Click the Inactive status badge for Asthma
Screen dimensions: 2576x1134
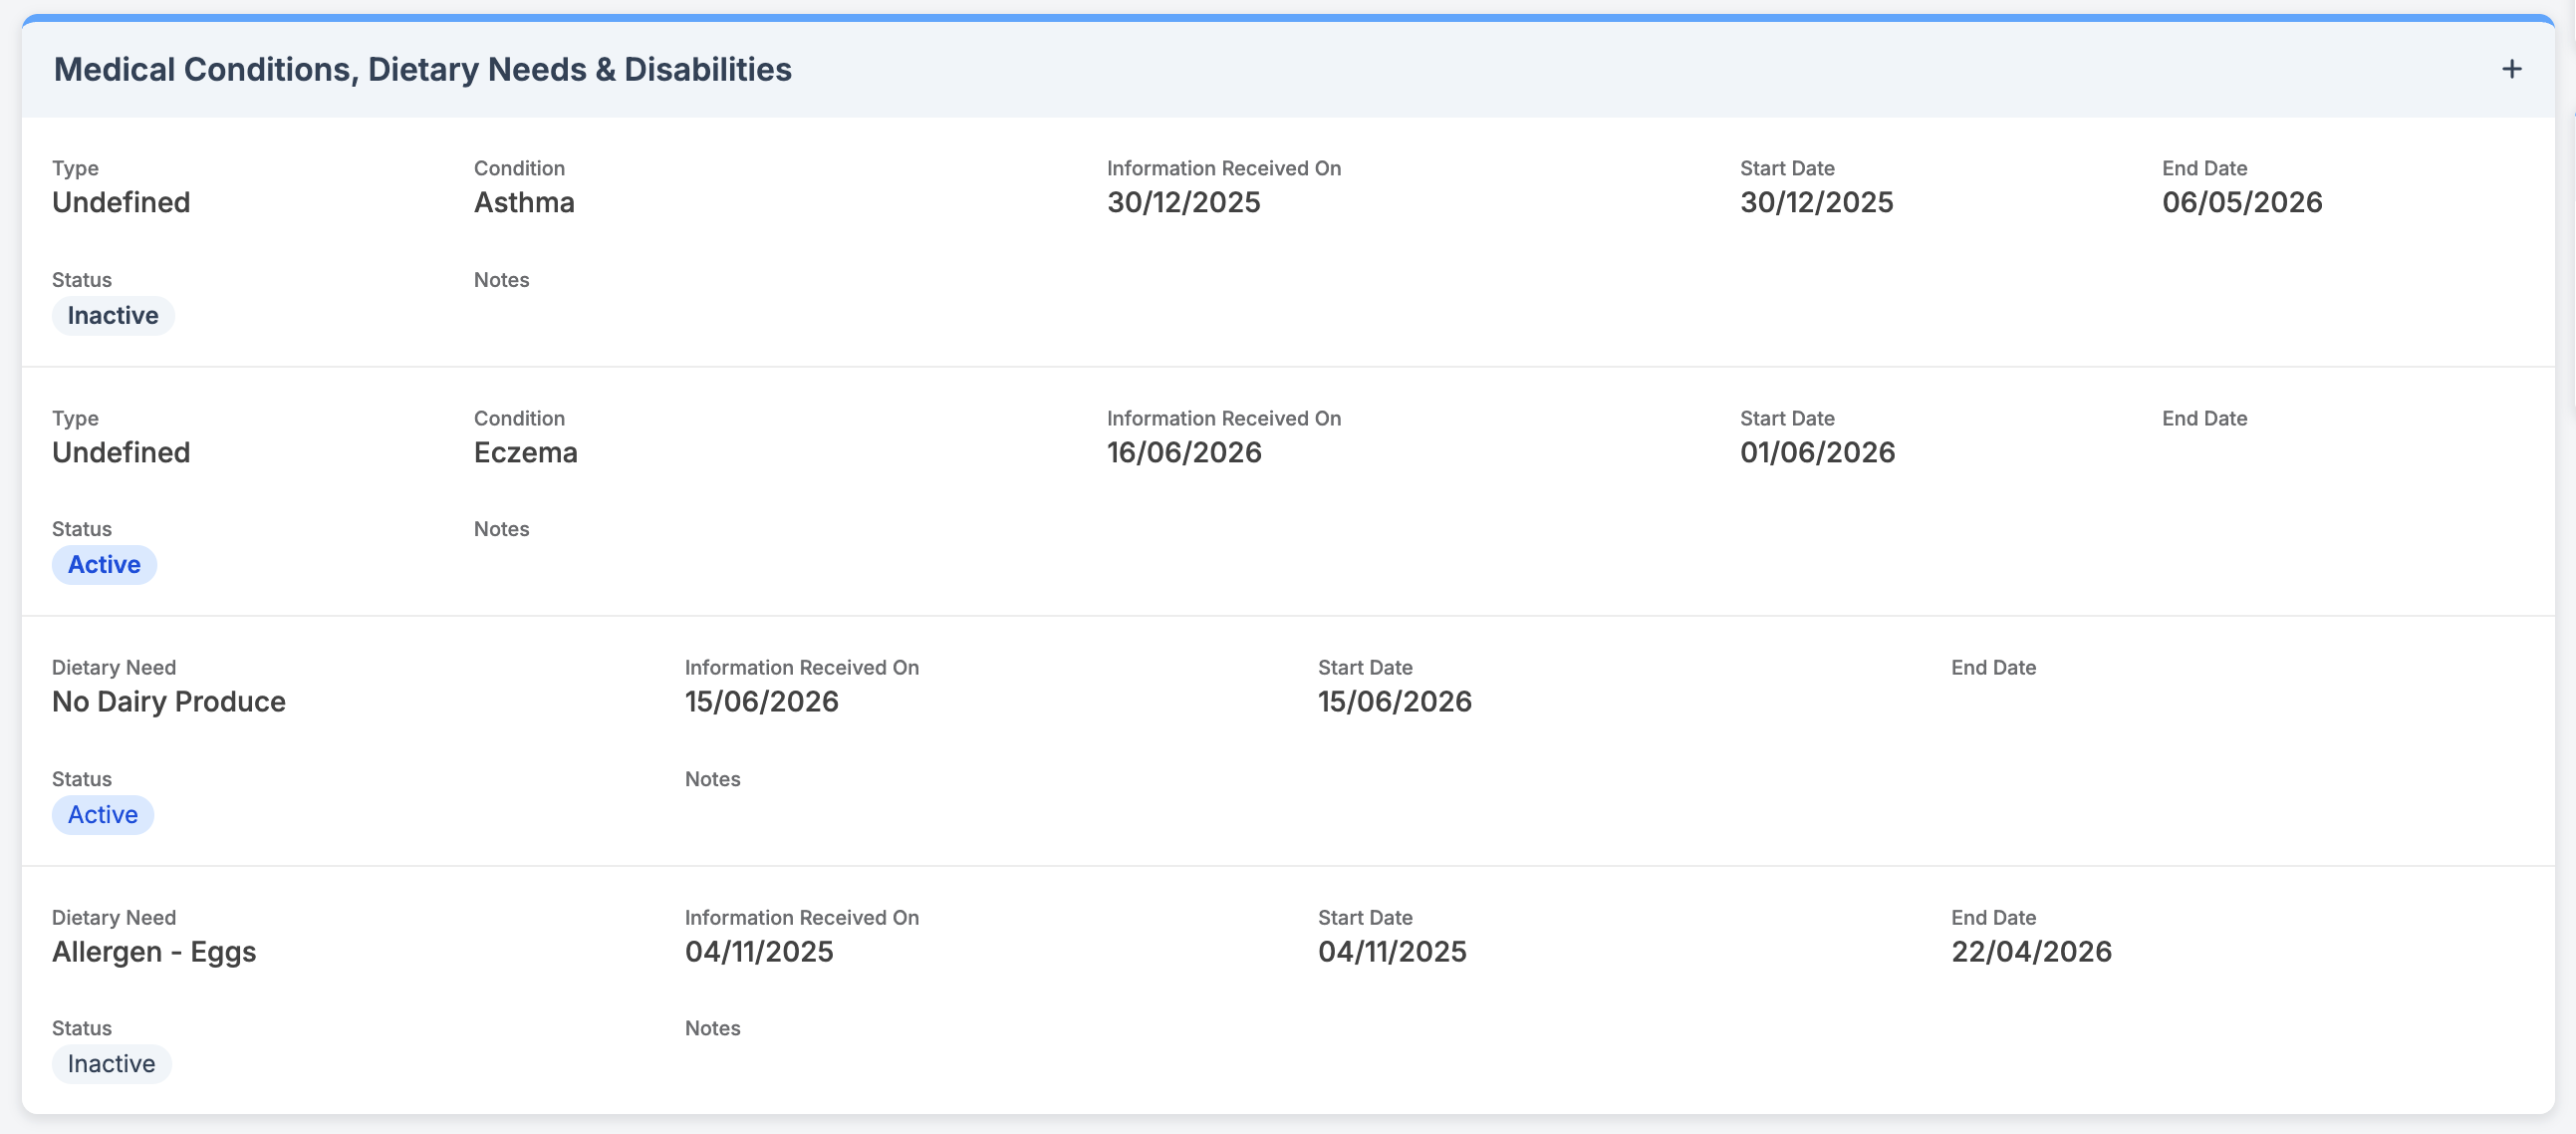point(113,315)
